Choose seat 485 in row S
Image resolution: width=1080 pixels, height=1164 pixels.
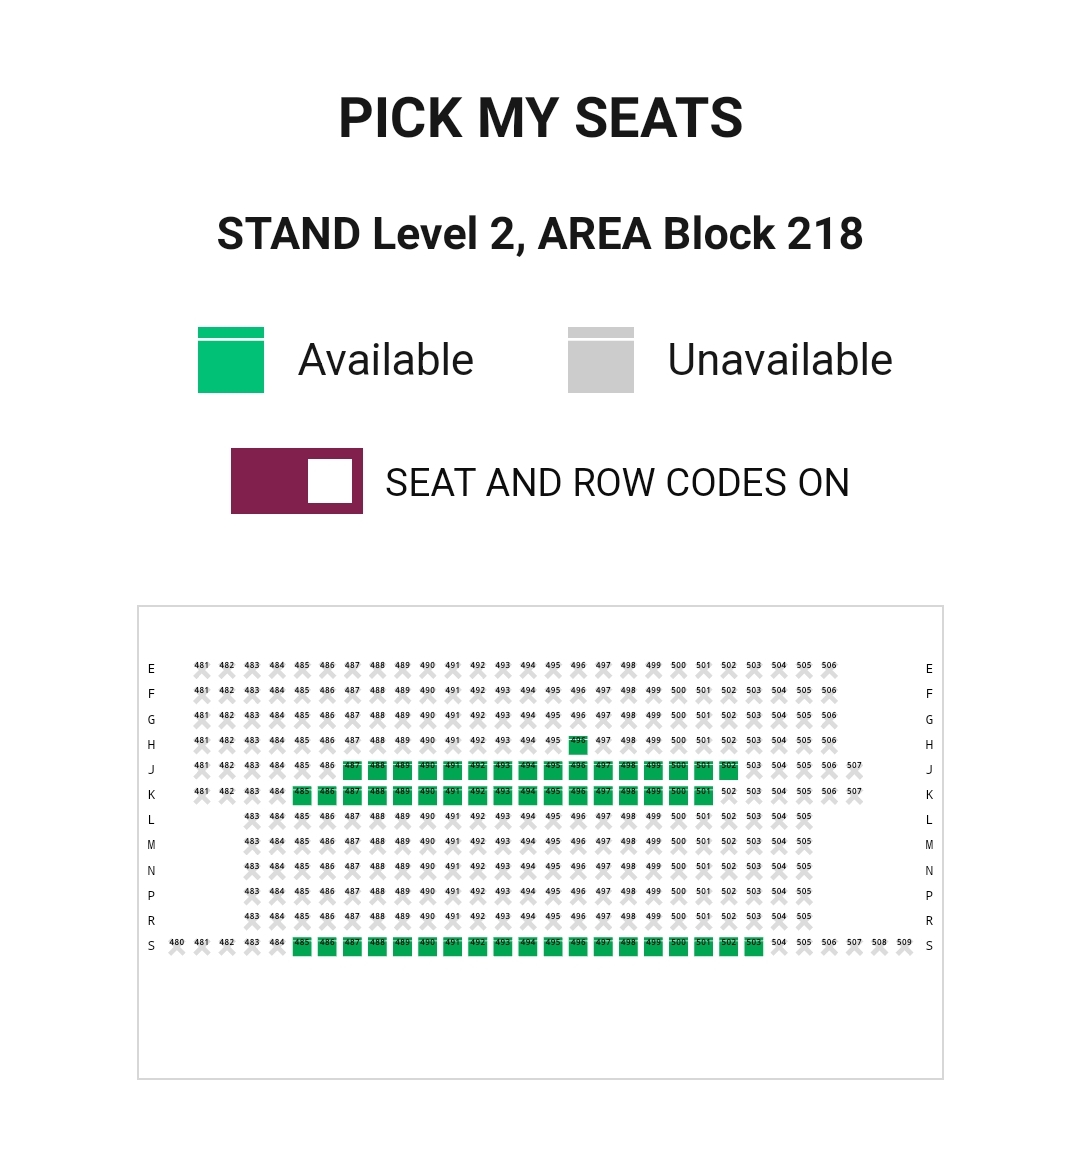(302, 947)
